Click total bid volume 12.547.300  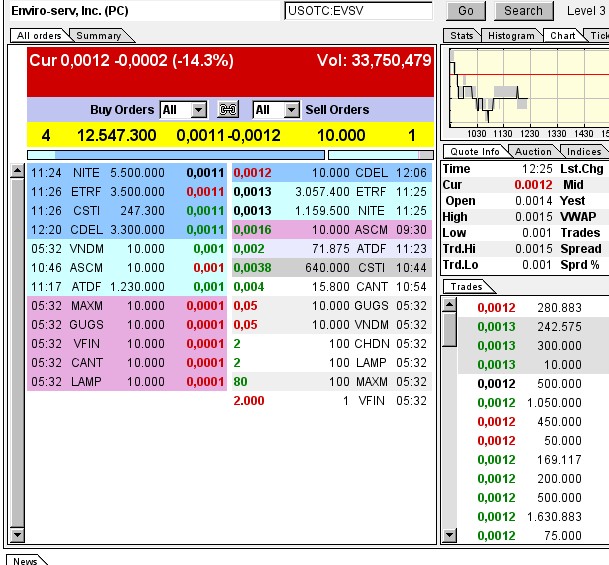click(x=117, y=136)
